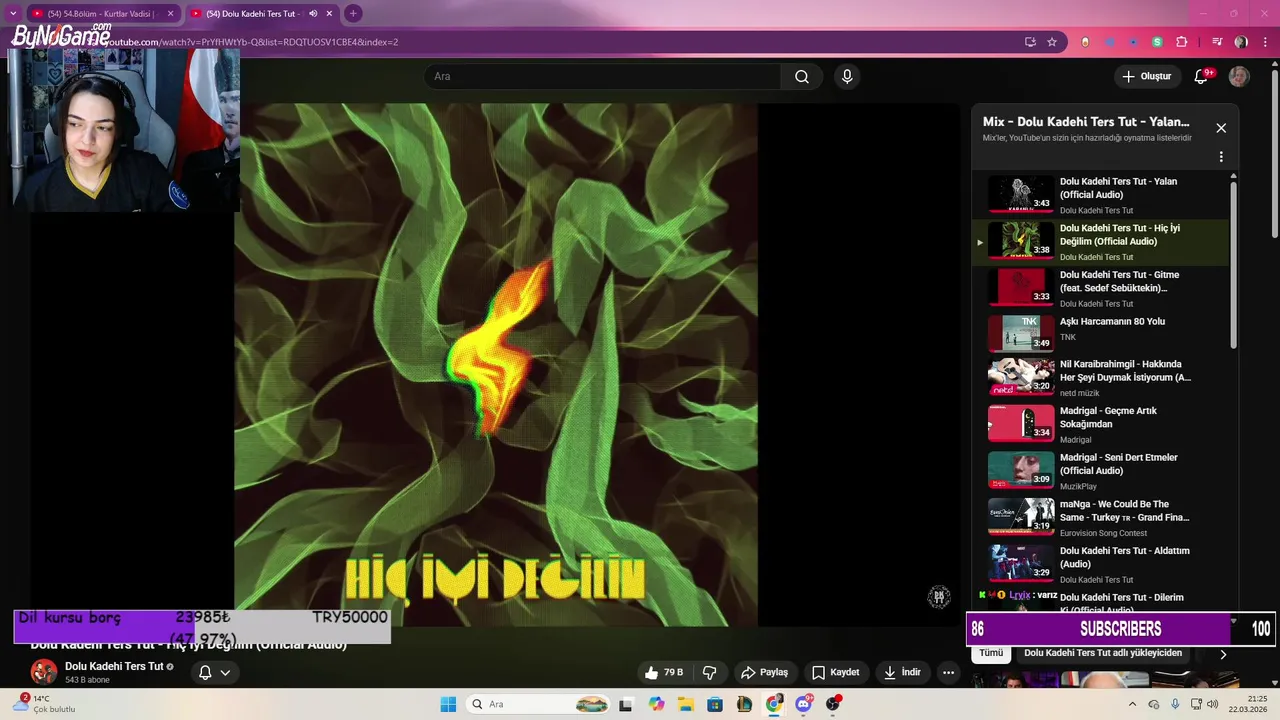
Task: Click the Kaydet save button
Action: tap(836, 673)
